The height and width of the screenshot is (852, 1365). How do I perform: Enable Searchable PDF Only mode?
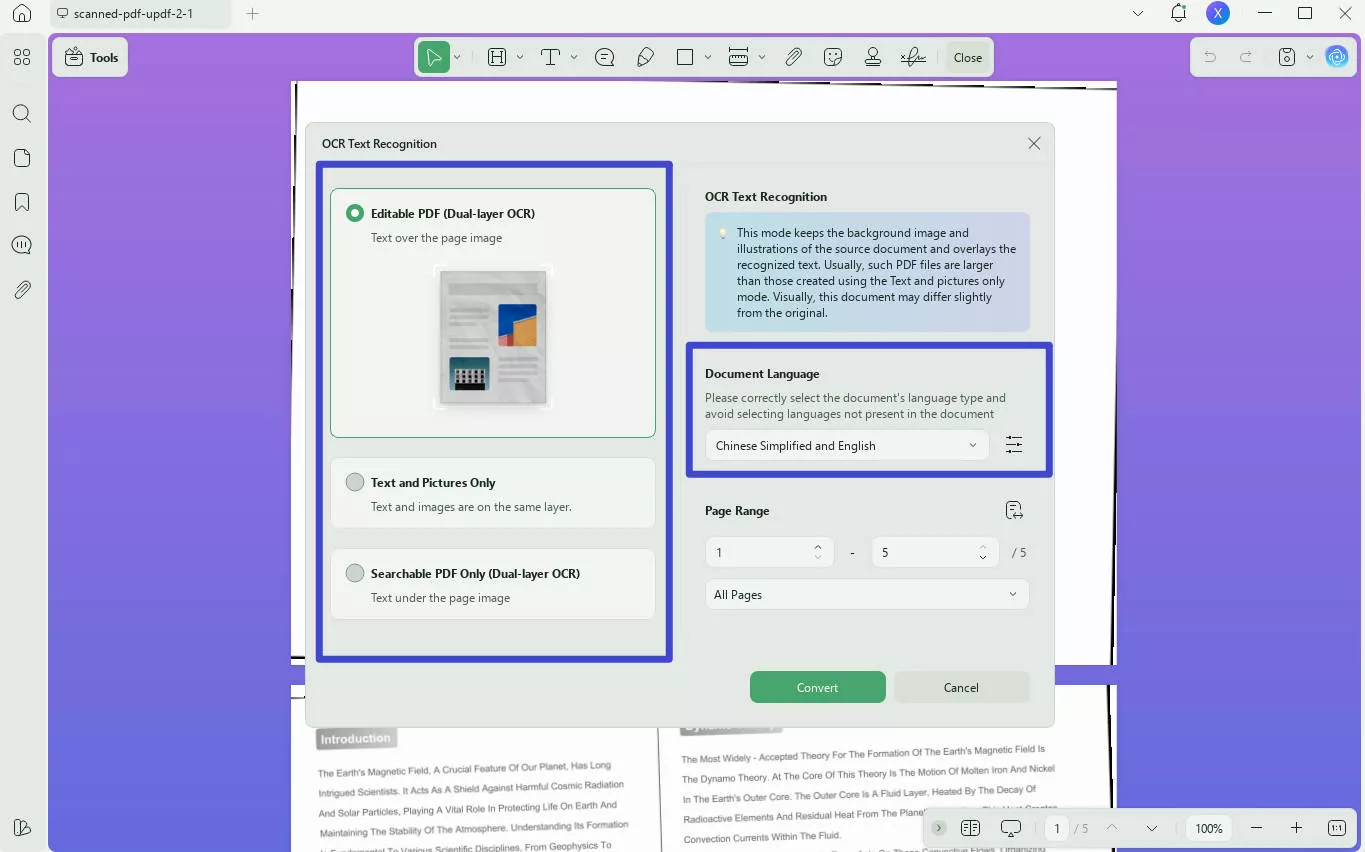(354, 573)
